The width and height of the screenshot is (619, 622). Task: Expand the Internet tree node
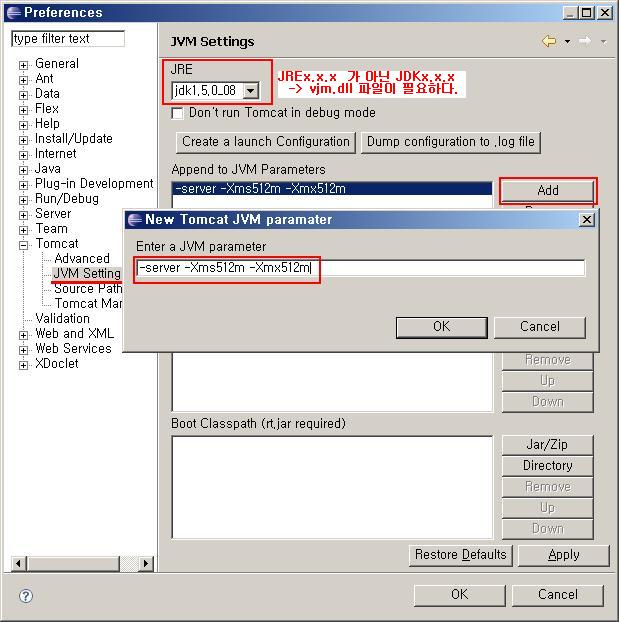(x=23, y=155)
